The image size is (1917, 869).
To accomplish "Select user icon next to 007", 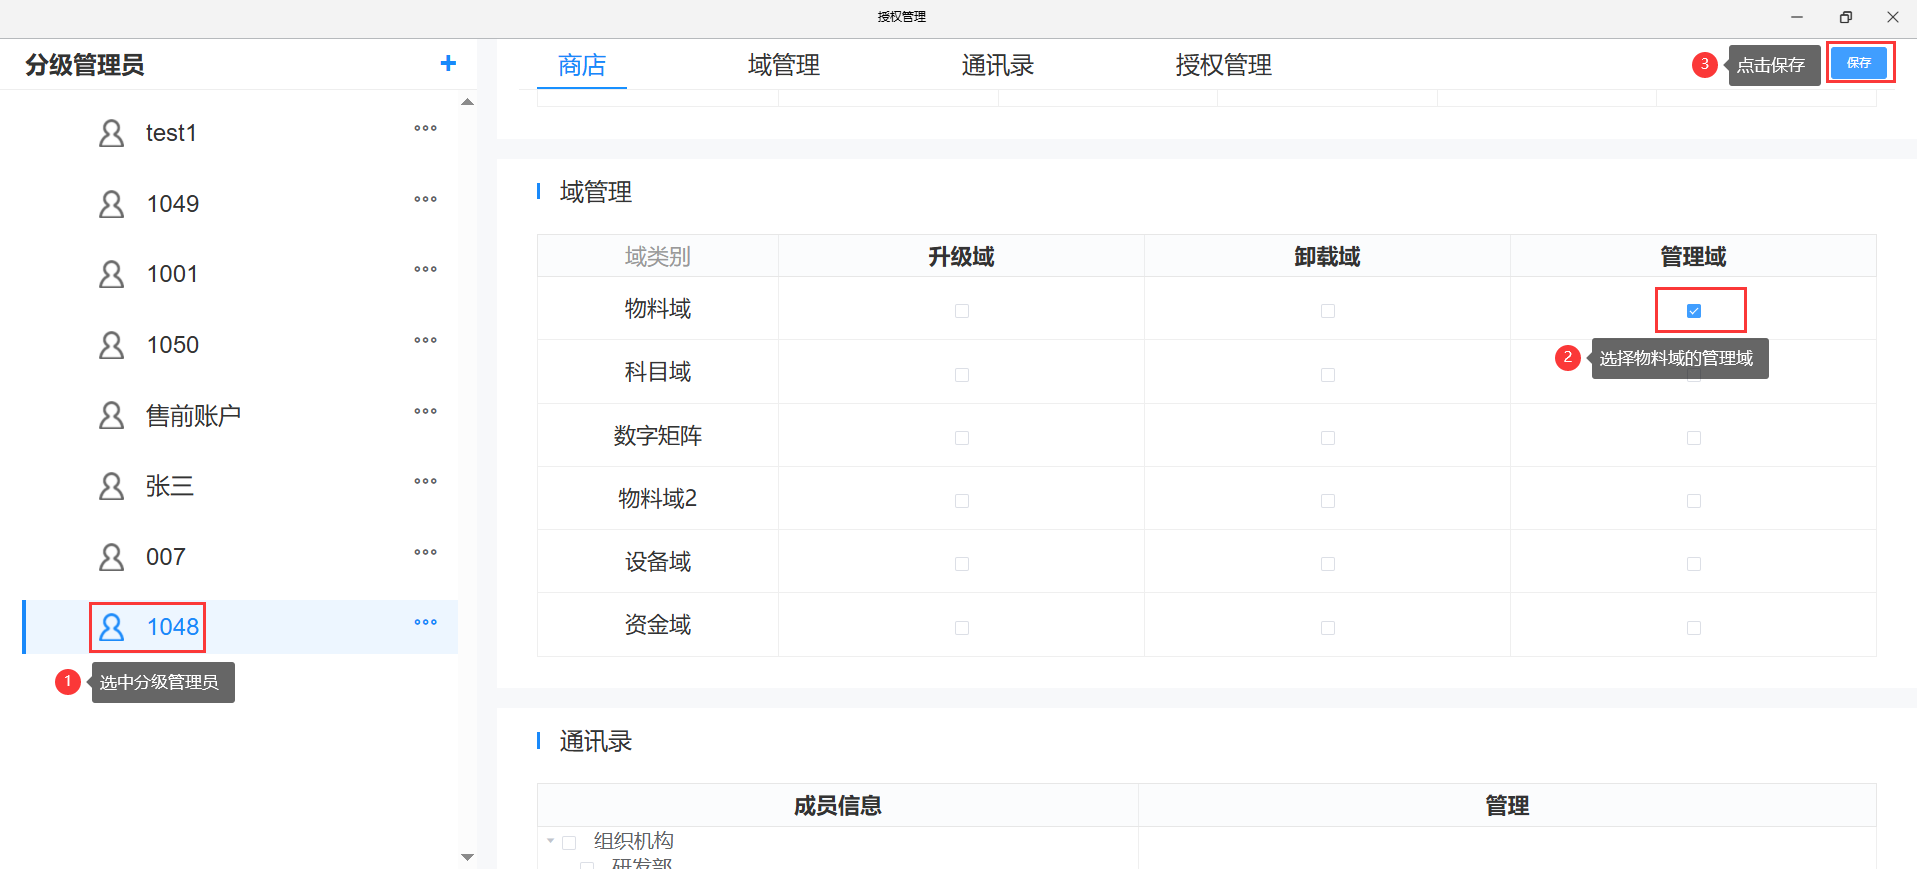I will [112, 557].
